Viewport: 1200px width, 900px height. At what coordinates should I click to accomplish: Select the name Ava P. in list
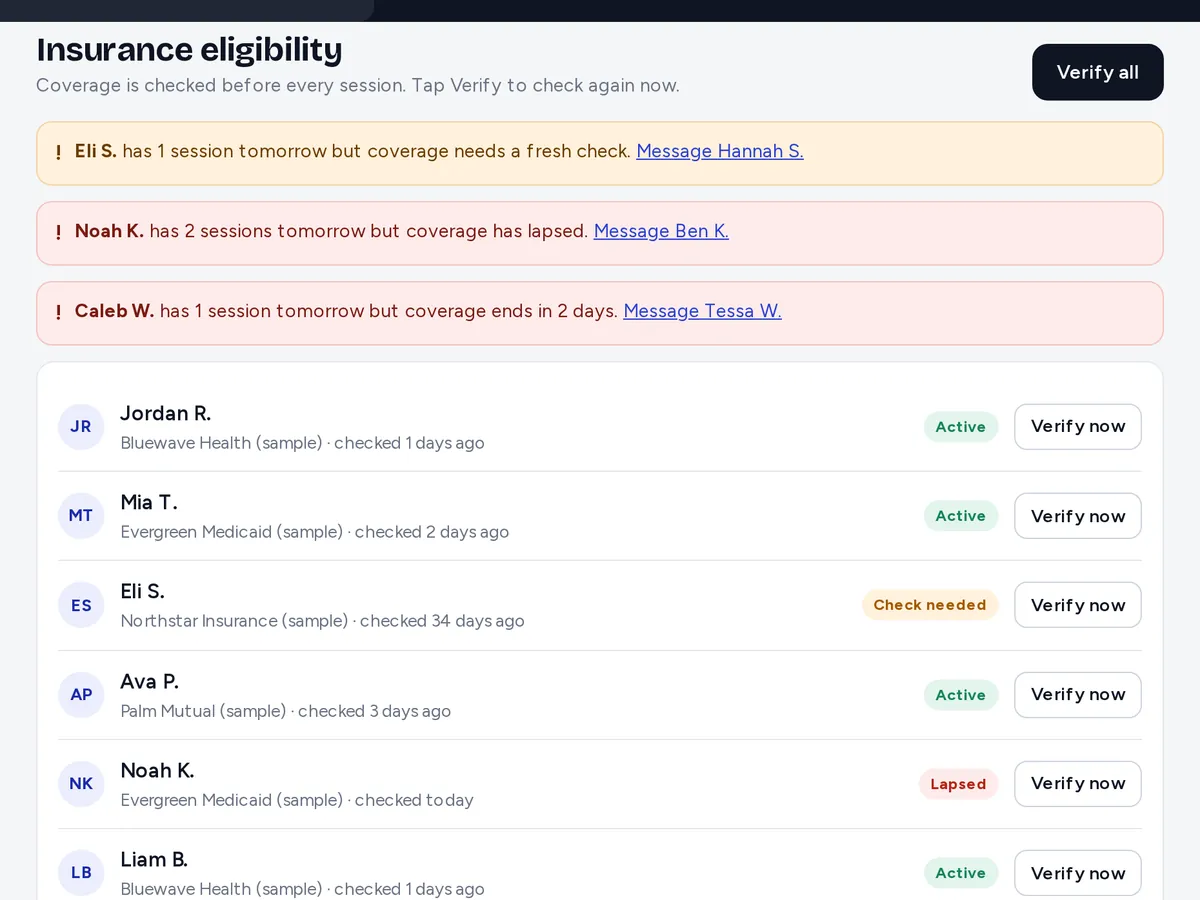click(150, 682)
